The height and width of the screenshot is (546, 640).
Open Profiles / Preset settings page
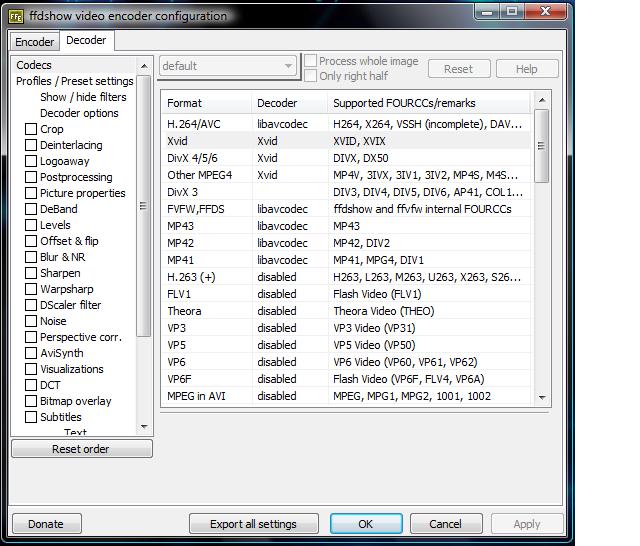pos(75,81)
